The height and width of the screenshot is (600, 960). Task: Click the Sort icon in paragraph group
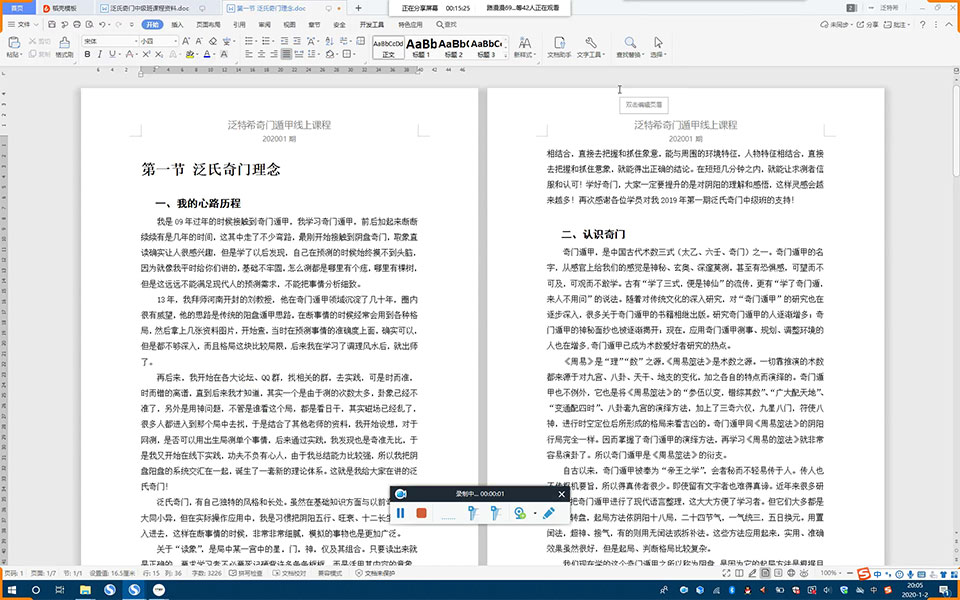329,41
